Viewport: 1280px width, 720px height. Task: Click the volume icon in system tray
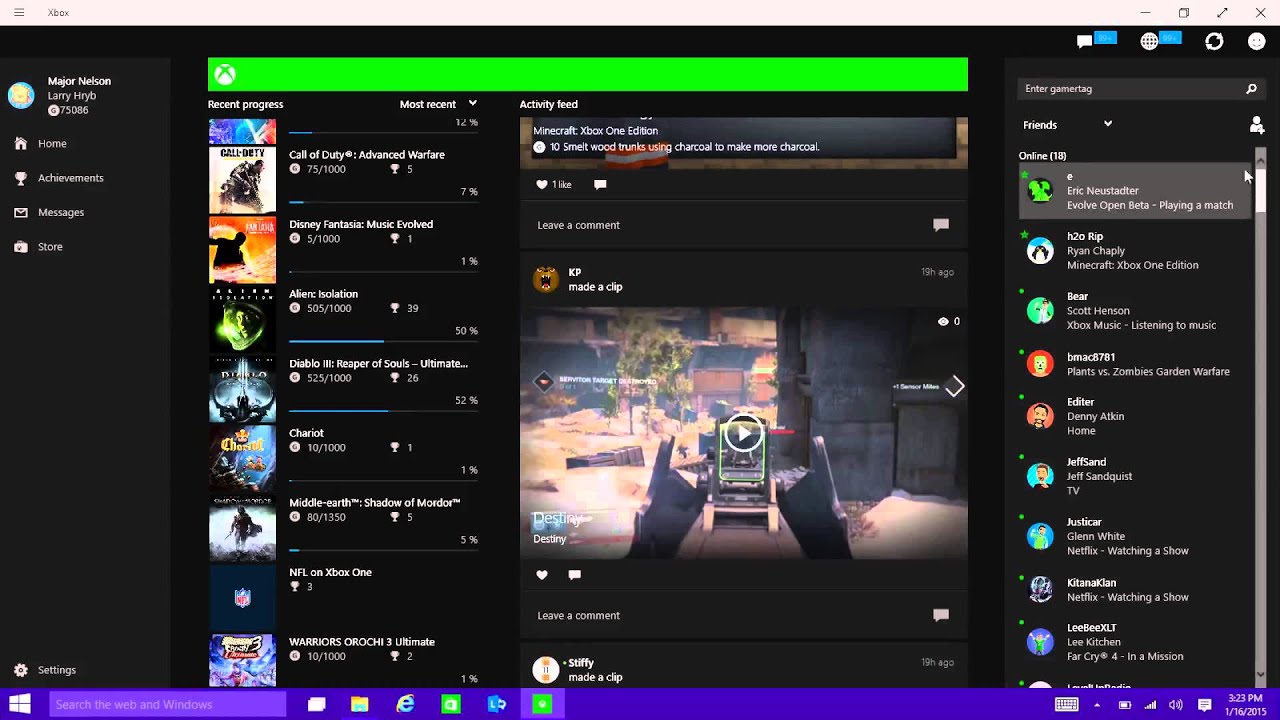point(1176,704)
